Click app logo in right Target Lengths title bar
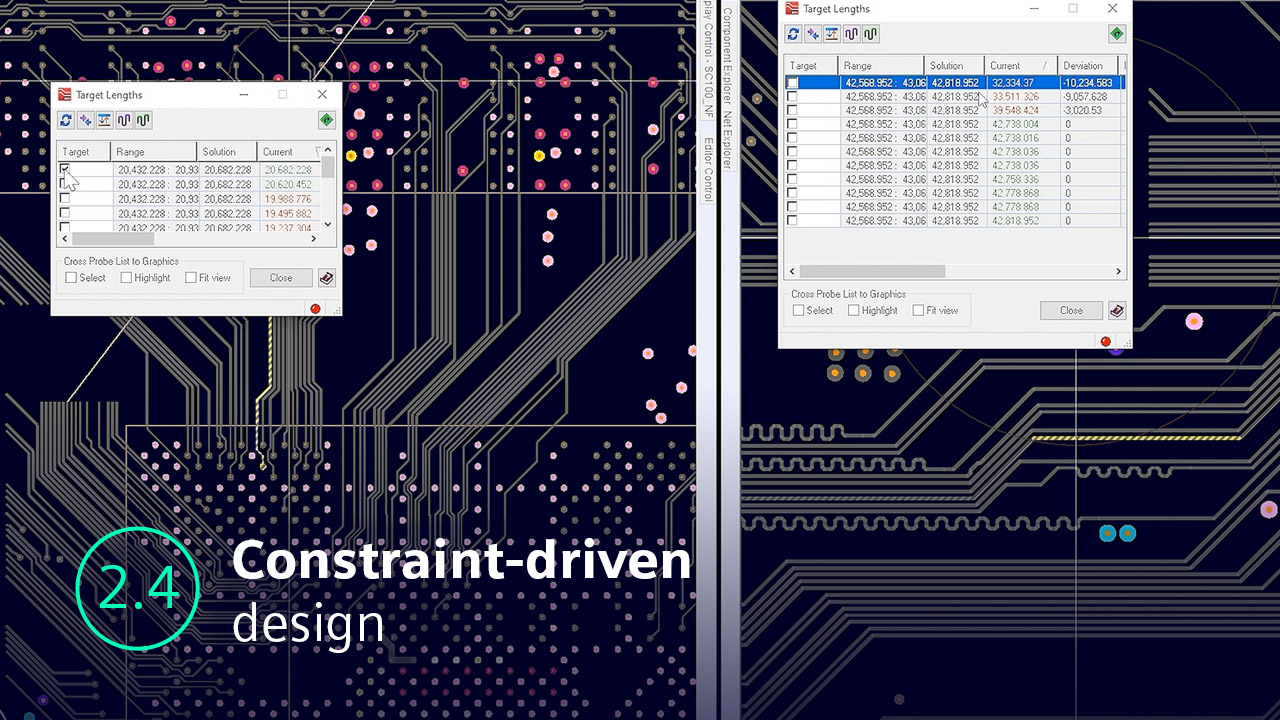The image size is (1280, 720). tap(793, 8)
